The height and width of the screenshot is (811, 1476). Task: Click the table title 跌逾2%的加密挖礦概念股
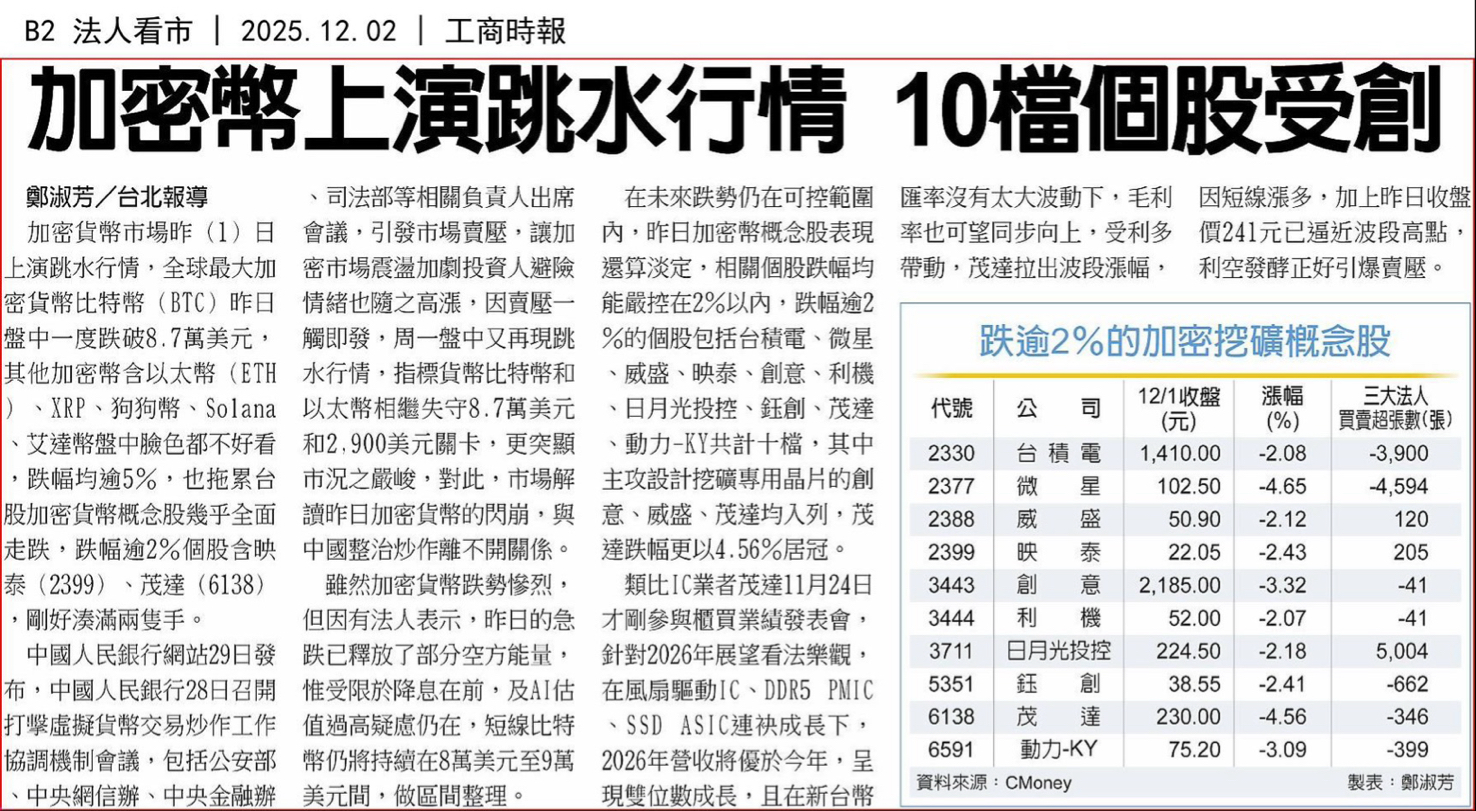point(1185,342)
